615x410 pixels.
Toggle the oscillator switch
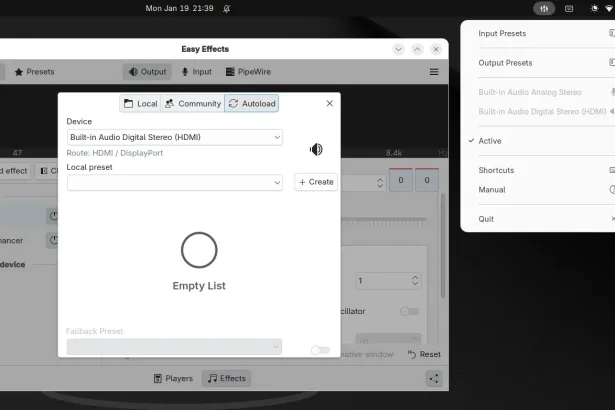pos(409,311)
